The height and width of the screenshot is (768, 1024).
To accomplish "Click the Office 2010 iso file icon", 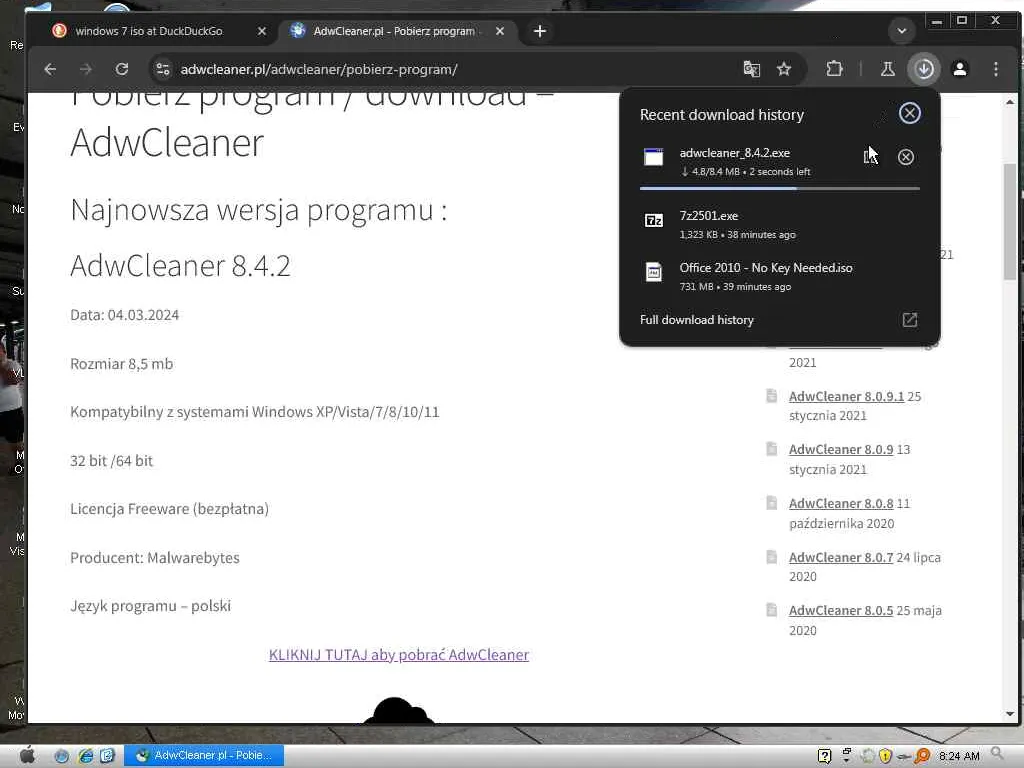I will [x=654, y=272].
